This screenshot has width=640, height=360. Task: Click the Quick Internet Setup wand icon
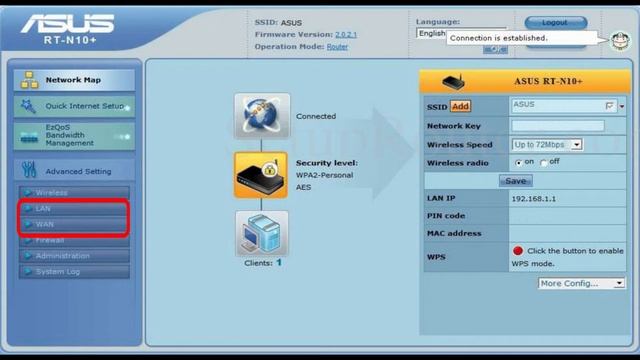point(28,106)
